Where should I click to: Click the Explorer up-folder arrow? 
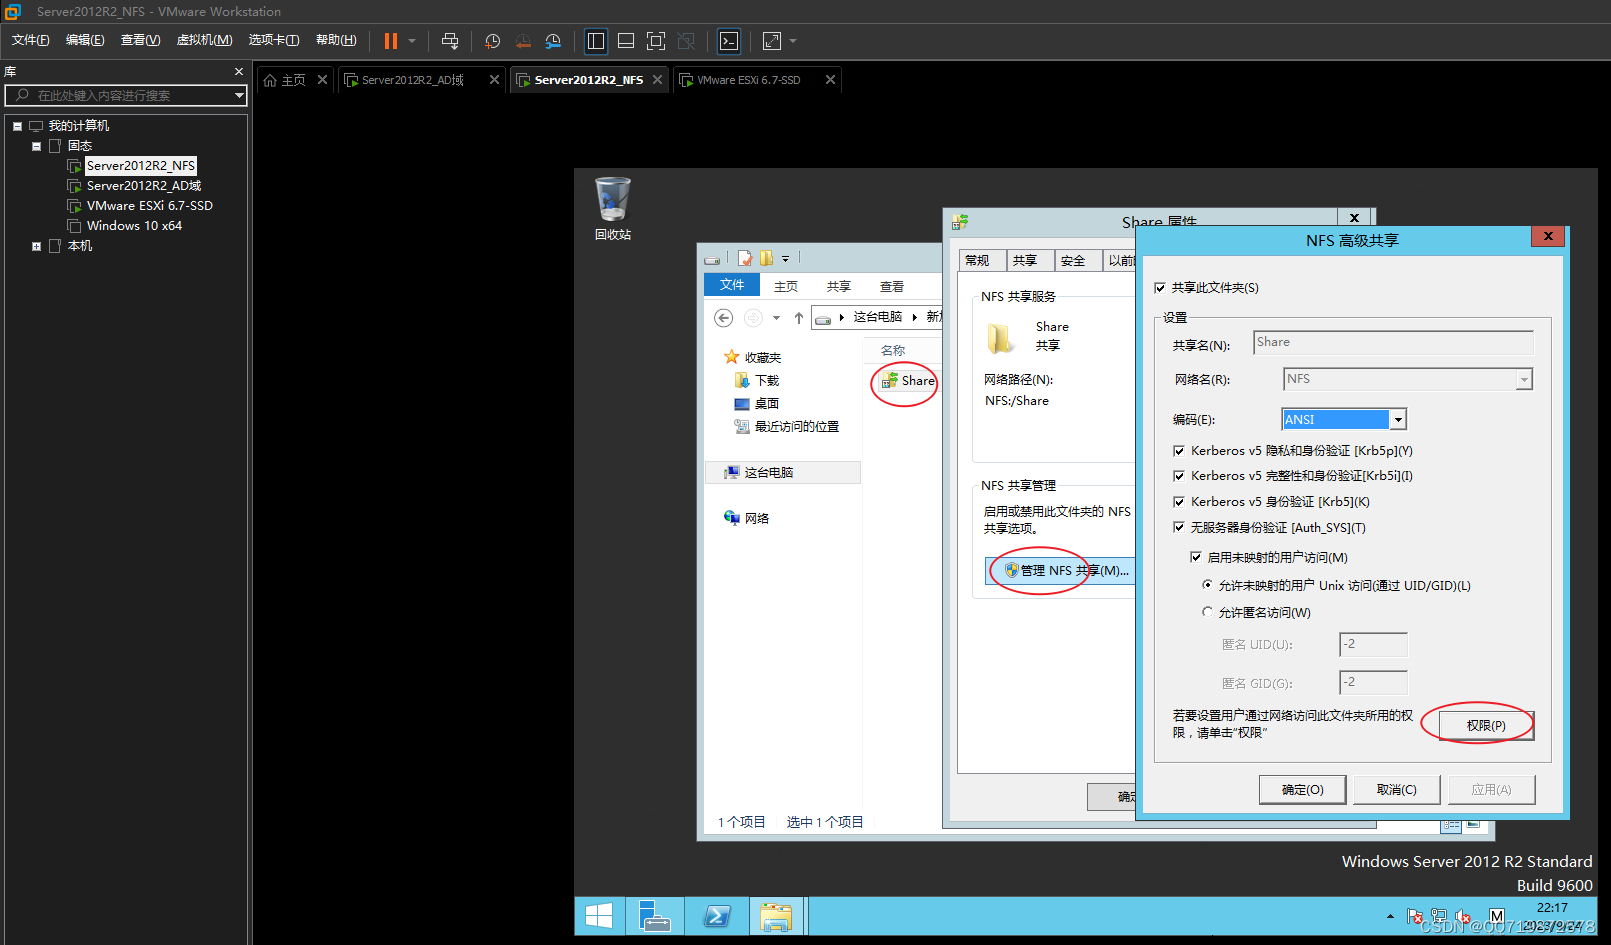coord(798,318)
